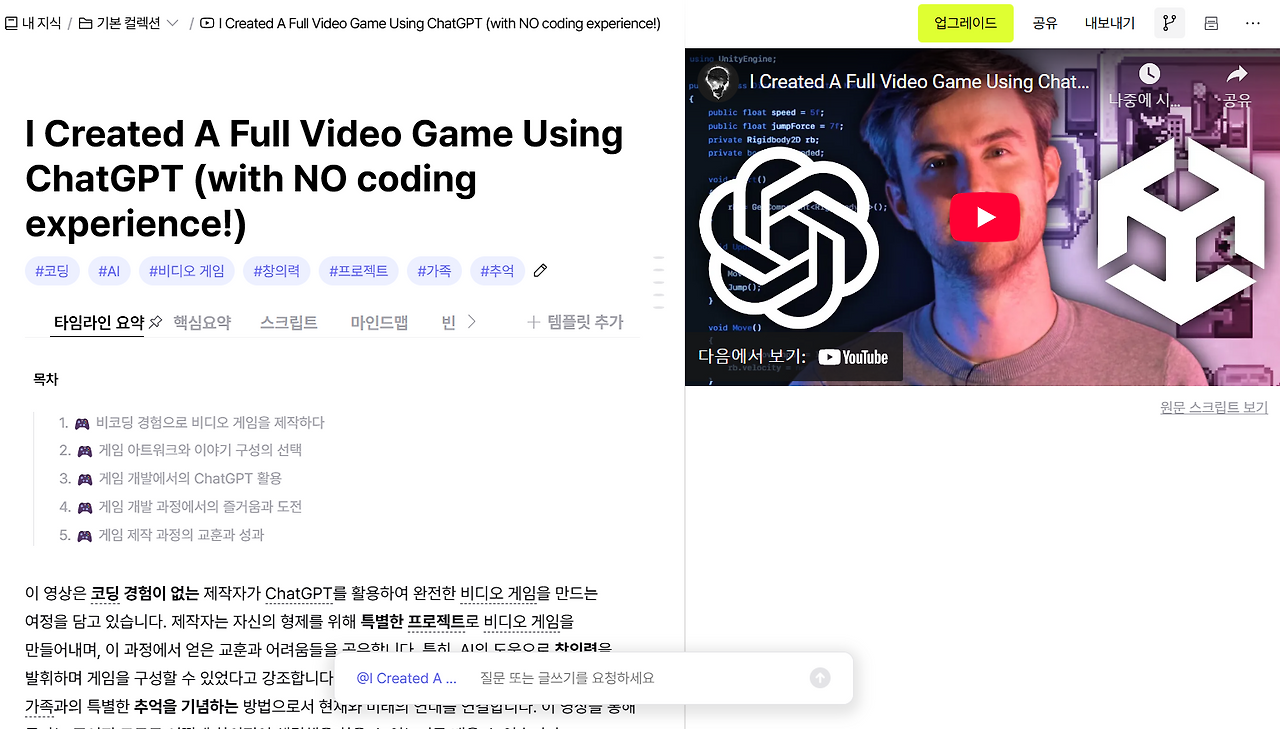Click the 목차 heading
Image resolution: width=1280 pixels, height=729 pixels.
pyautogui.click(x=46, y=379)
